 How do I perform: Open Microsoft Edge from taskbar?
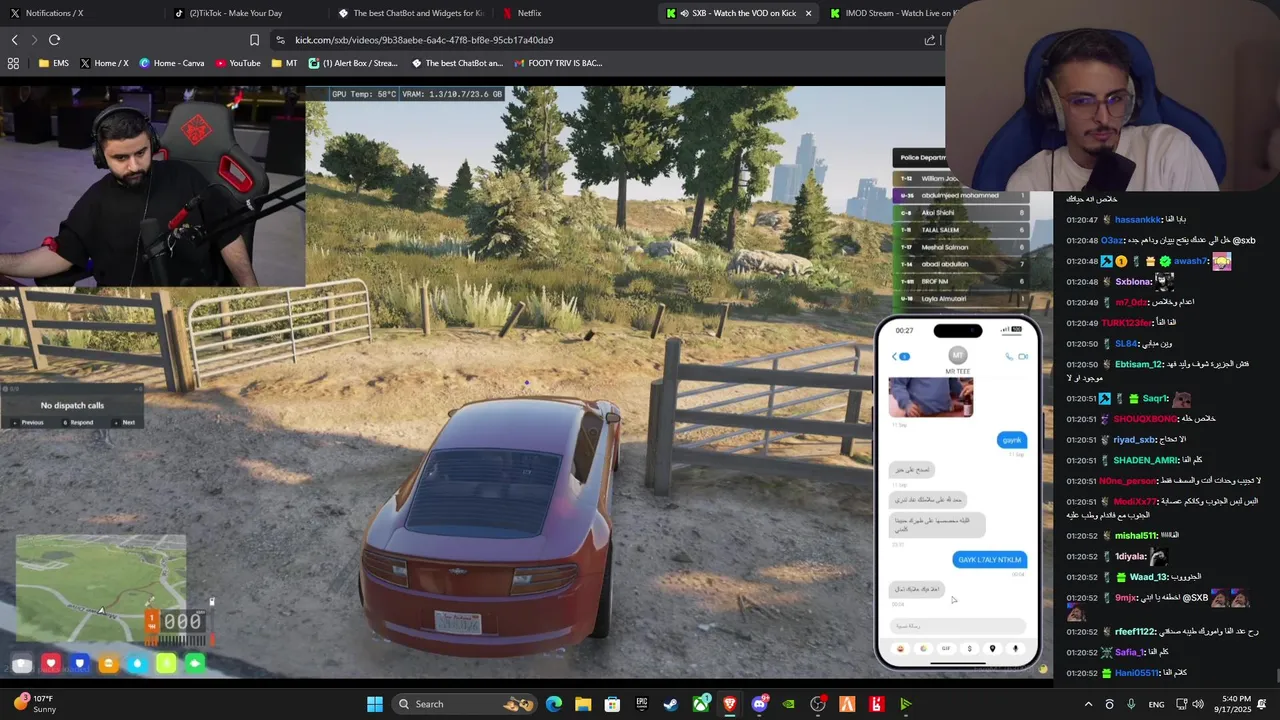(x=554, y=704)
